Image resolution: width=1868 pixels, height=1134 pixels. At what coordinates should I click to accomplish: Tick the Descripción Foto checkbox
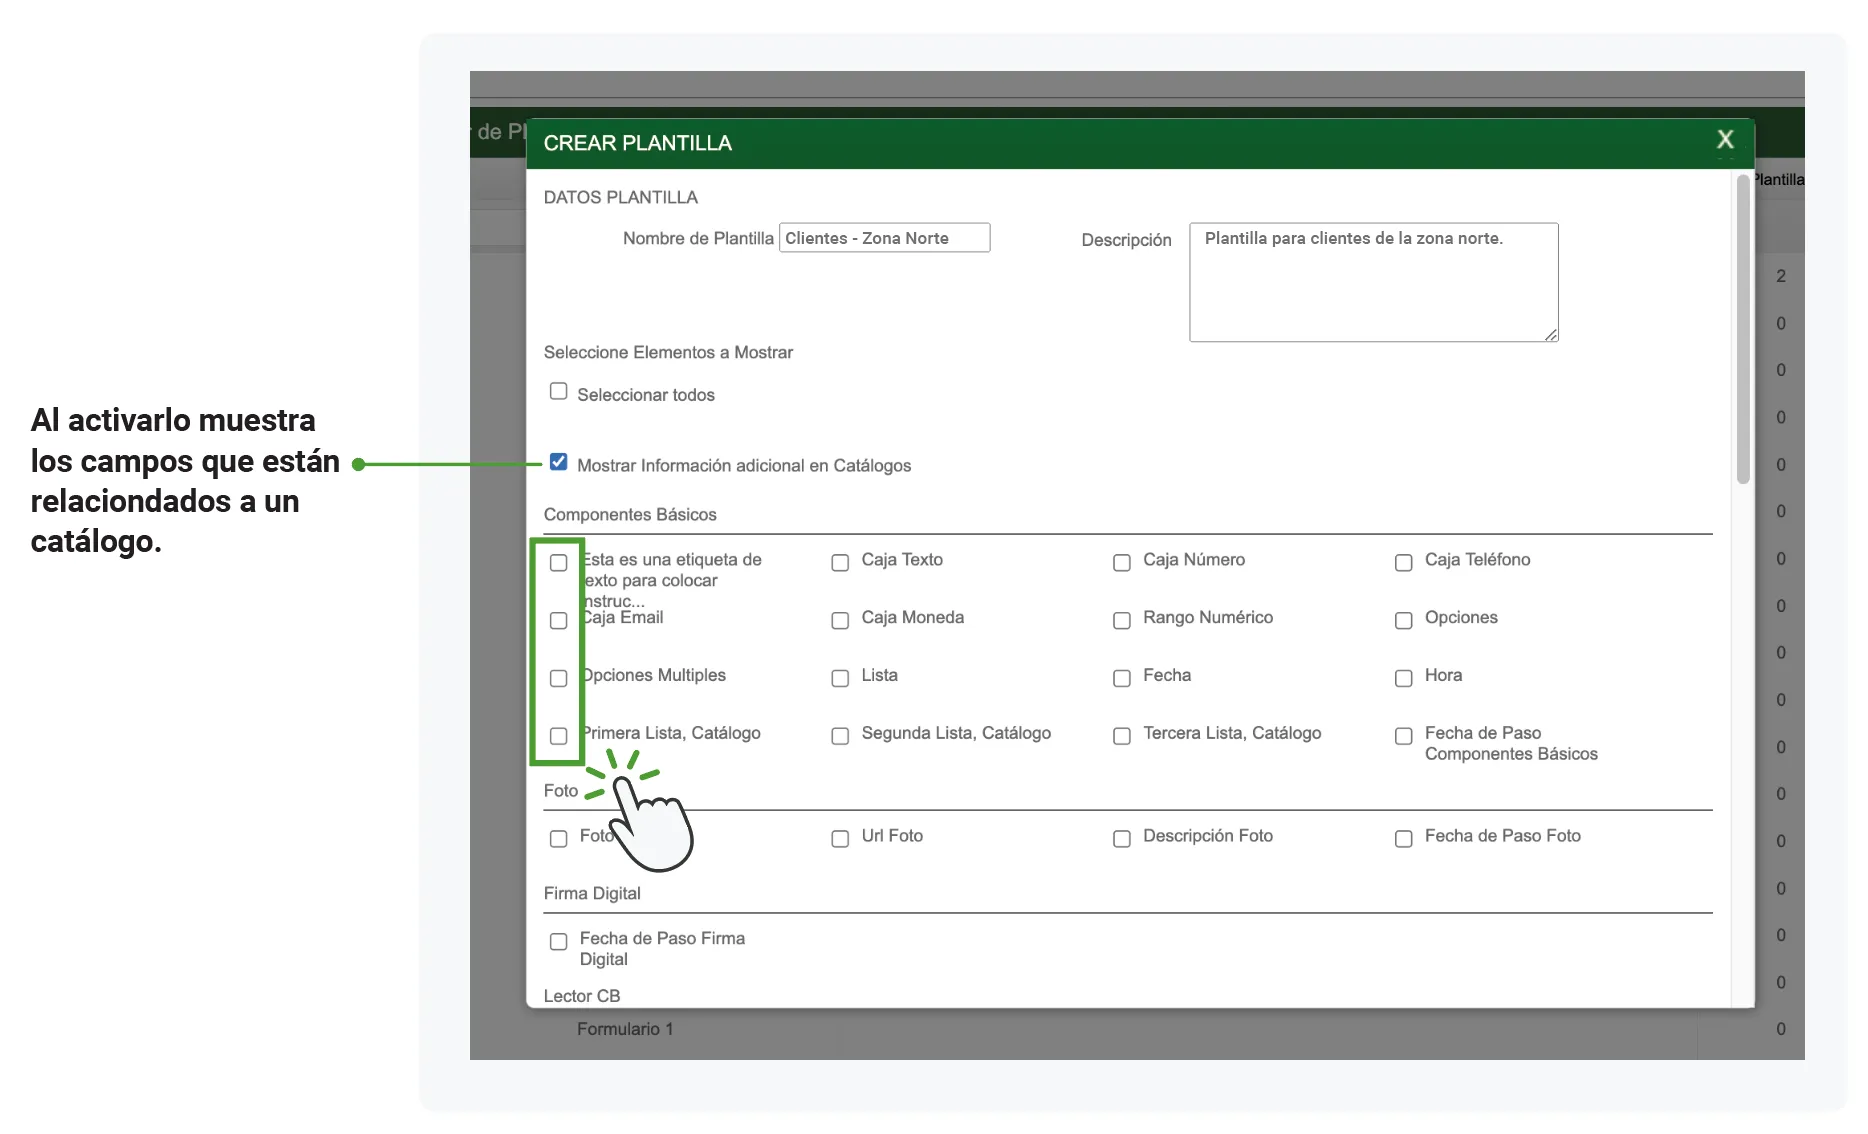pos(1122,839)
